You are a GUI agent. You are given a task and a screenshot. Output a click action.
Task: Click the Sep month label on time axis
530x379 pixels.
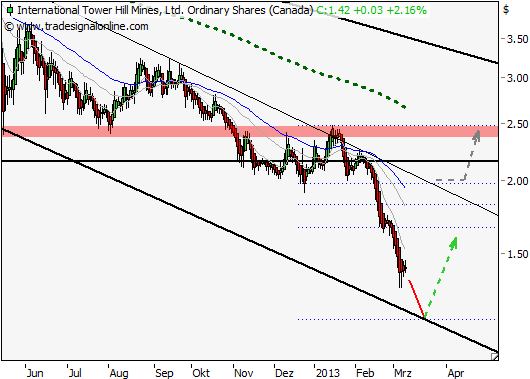coord(164,373)
